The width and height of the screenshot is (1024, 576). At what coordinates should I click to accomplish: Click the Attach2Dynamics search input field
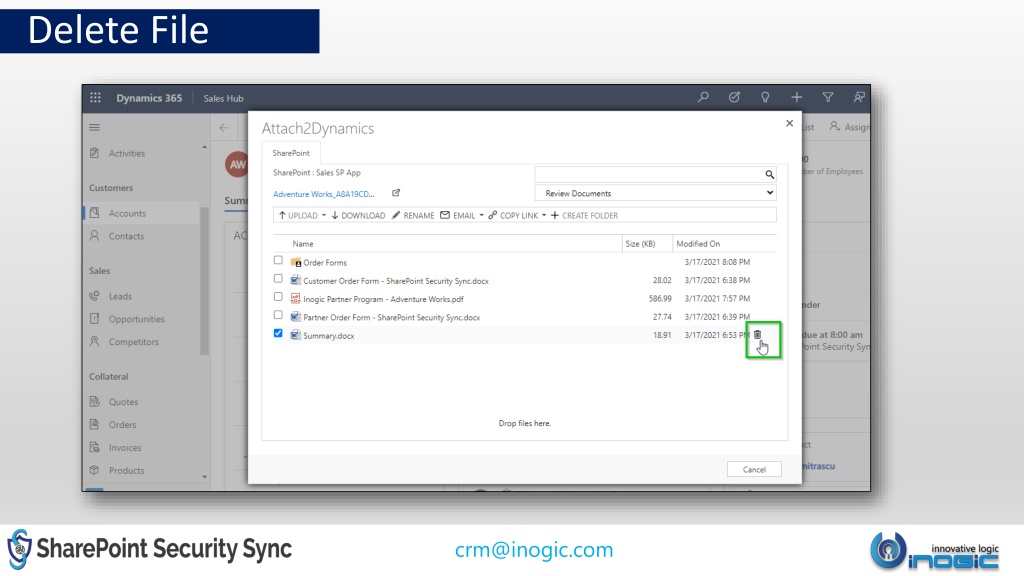pos(649,174)
